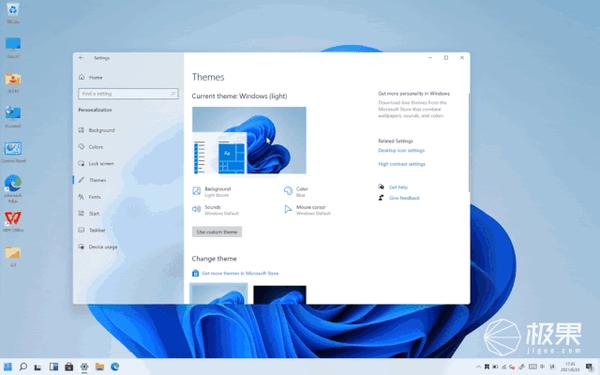Open the Recycle Bin desktop icon
This screenshot has width=600, height=375.
(13, 12)
